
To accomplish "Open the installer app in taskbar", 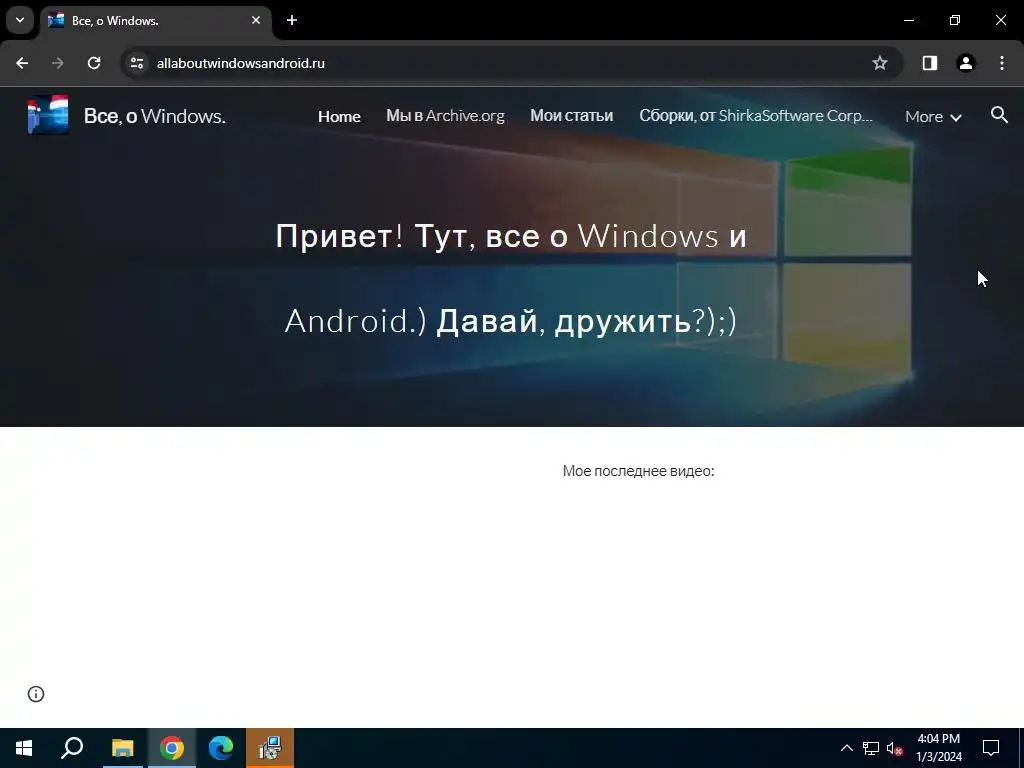I will point(270,748).
